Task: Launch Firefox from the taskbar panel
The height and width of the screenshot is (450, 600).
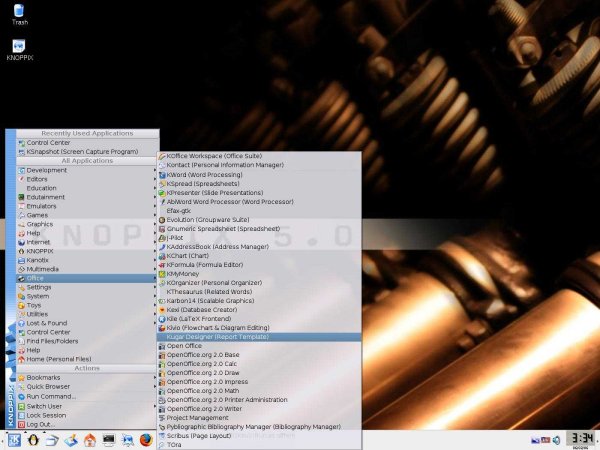Action: 146,439
